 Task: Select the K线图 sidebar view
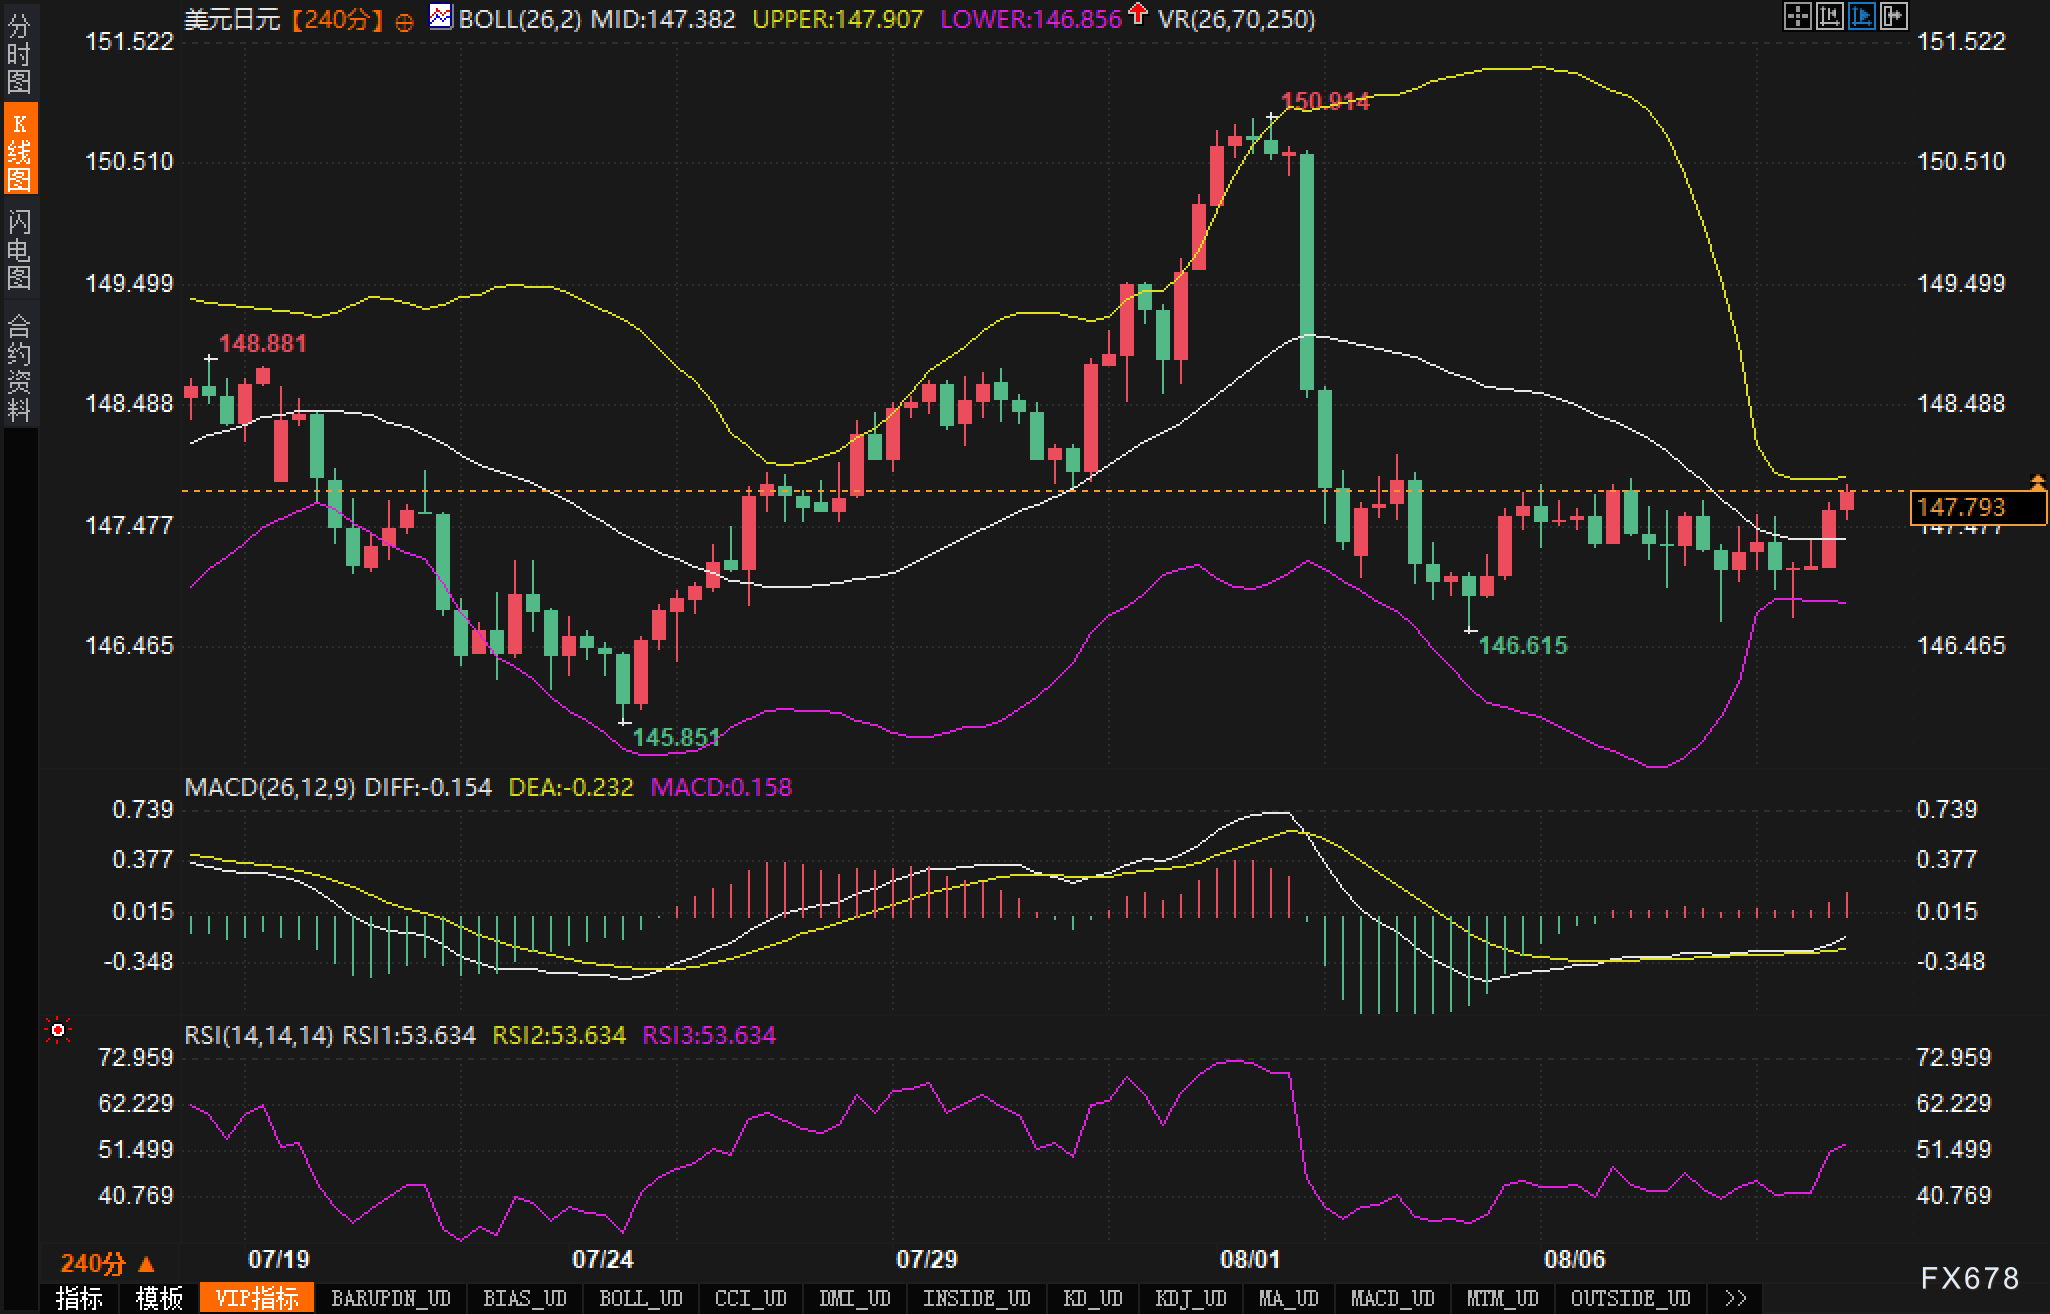coord(19,150)
